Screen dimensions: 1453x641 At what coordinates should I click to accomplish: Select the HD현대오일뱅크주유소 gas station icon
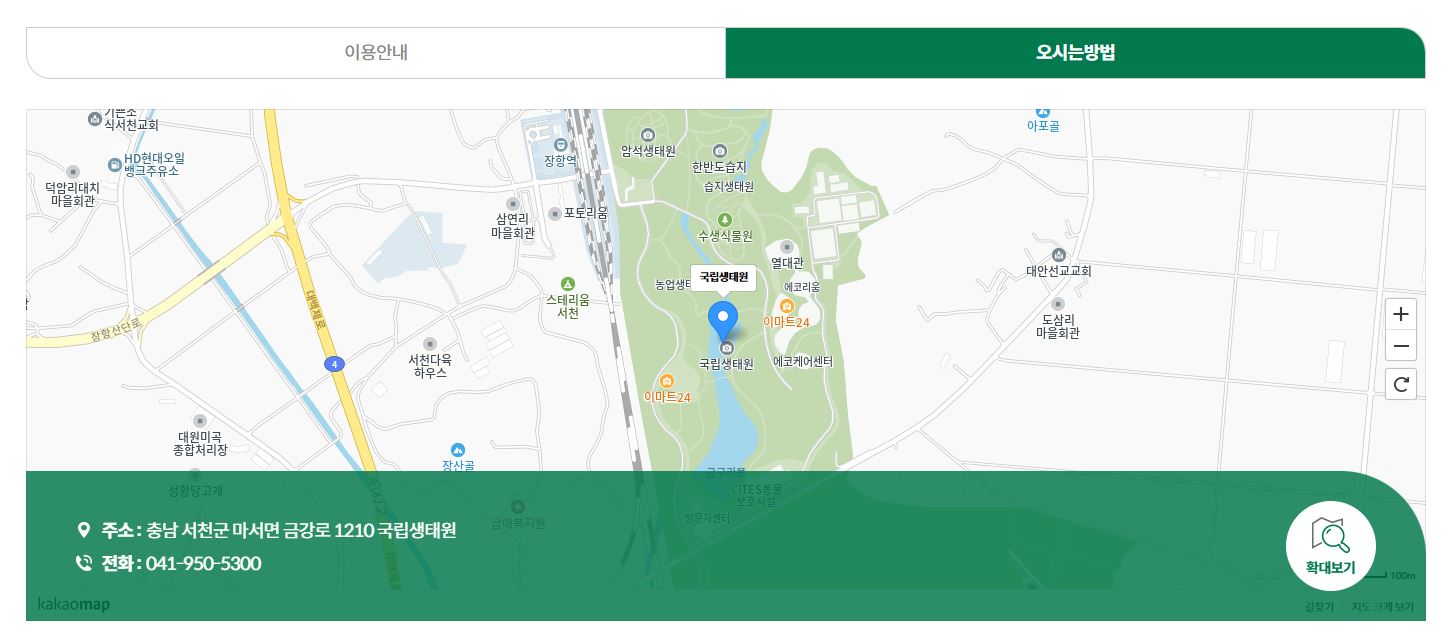(x=114, y=164)
